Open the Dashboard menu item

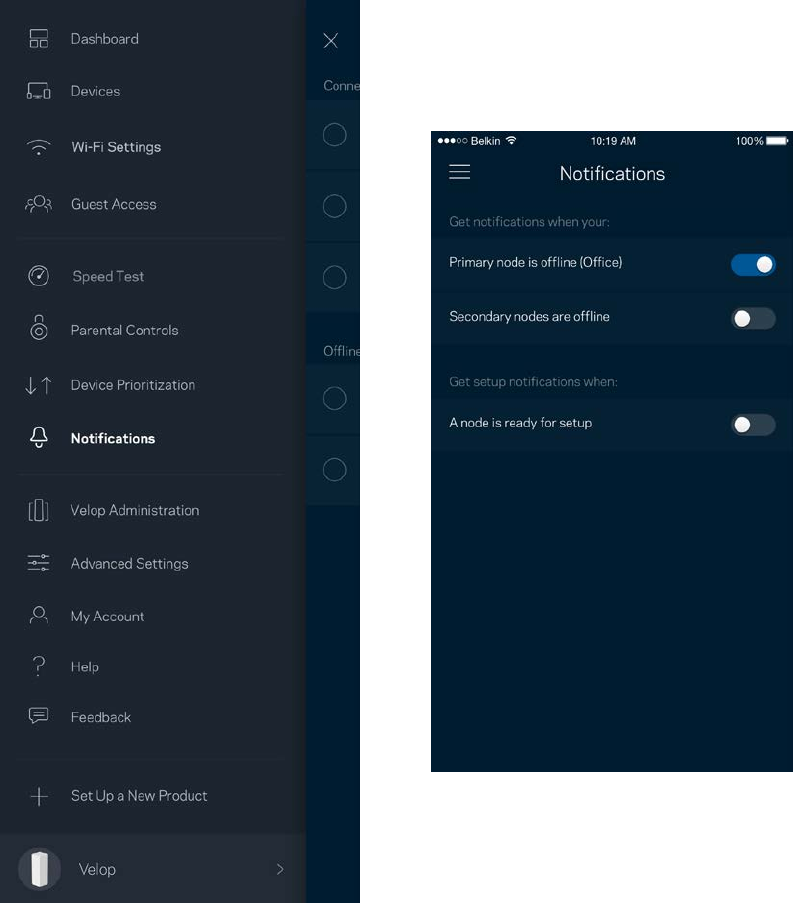[x=104, y=39]
